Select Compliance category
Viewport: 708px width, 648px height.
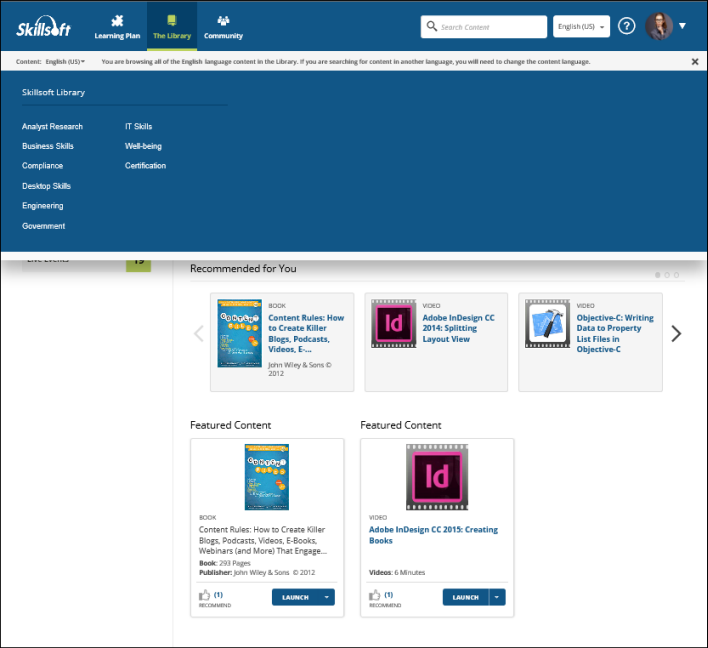[x=42, y=166]
